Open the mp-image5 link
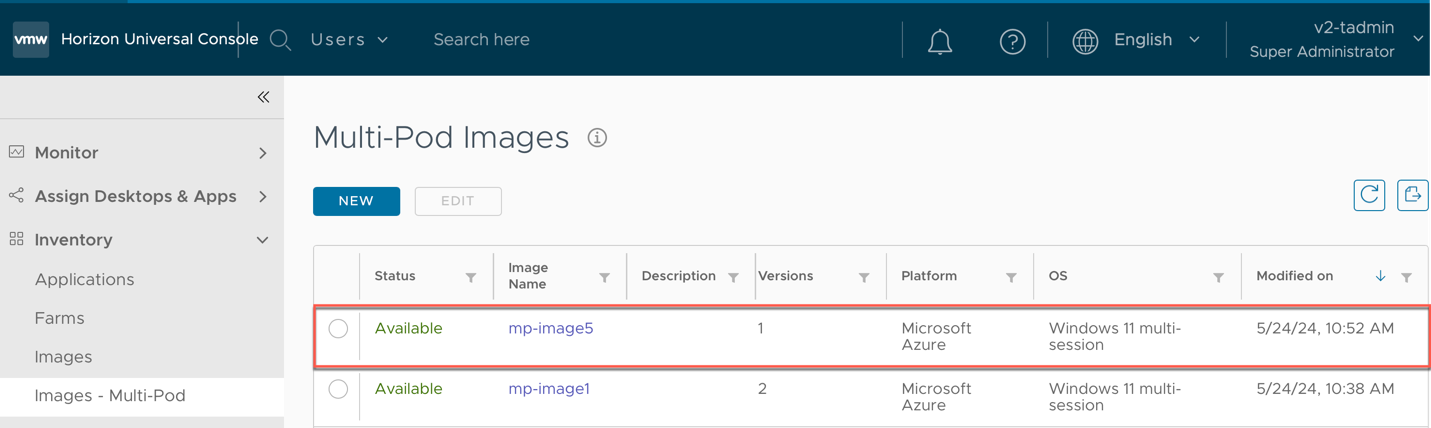 [551, 328]
